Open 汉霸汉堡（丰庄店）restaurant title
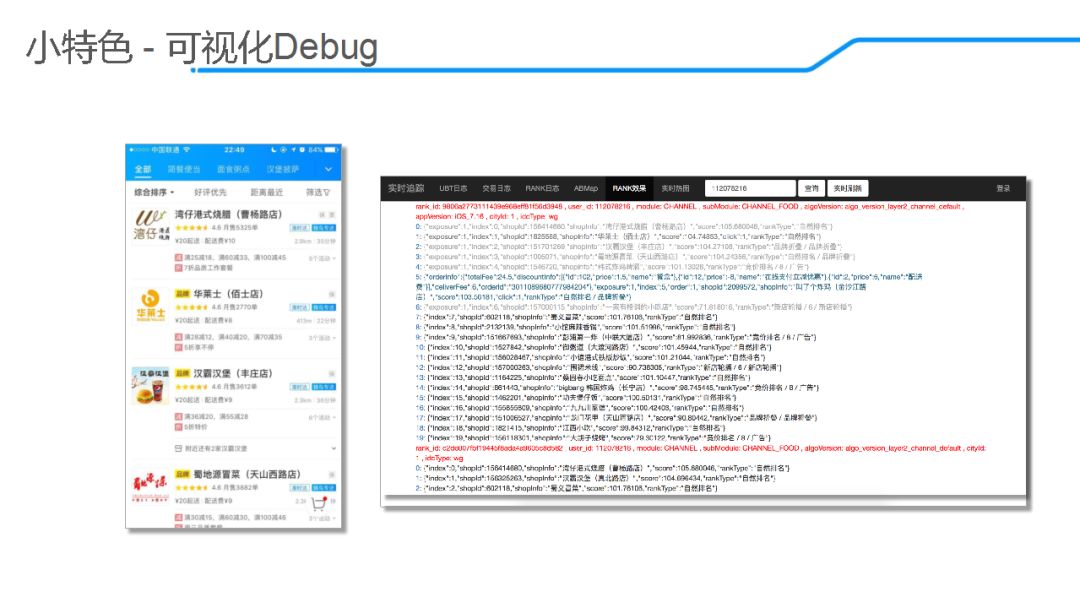 [233, 373]
